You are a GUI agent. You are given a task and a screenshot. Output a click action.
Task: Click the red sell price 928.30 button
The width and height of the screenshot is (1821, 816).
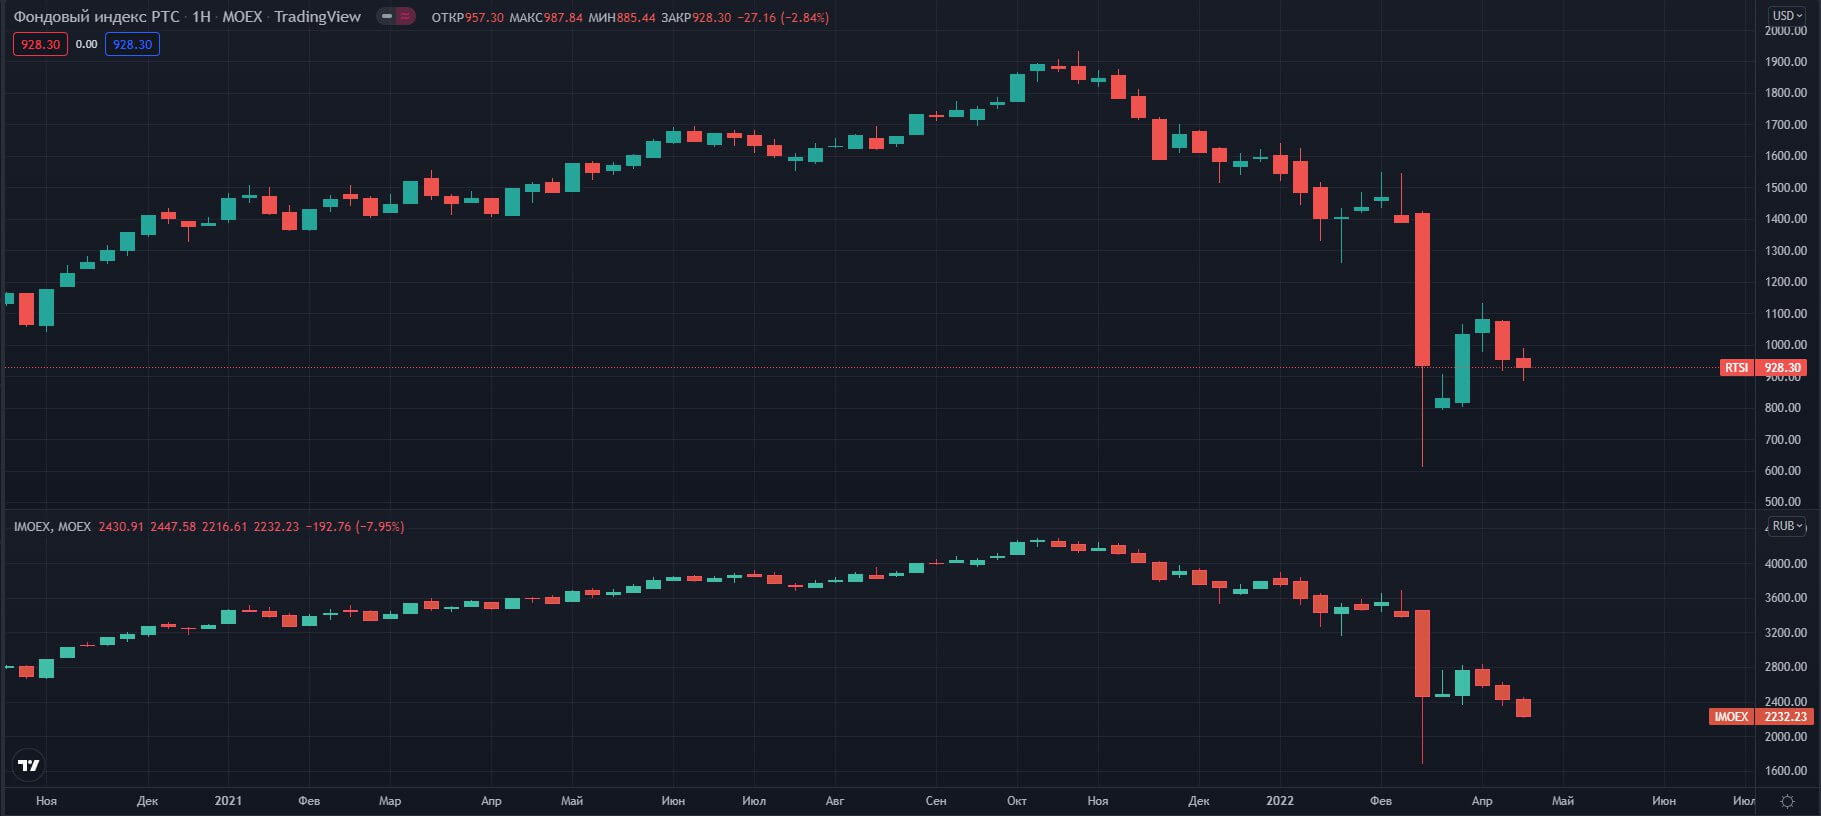coord(40,44)
